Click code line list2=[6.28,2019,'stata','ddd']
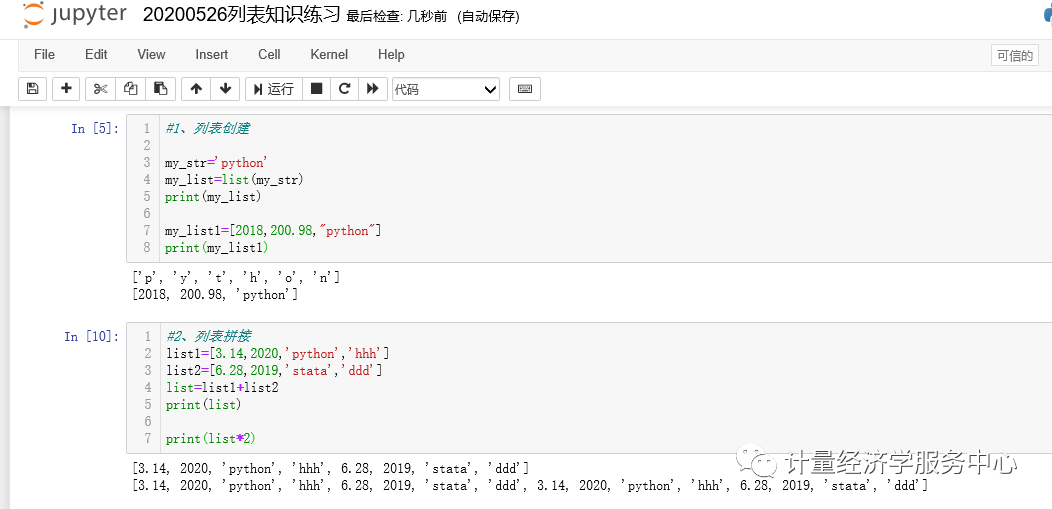 274,370
